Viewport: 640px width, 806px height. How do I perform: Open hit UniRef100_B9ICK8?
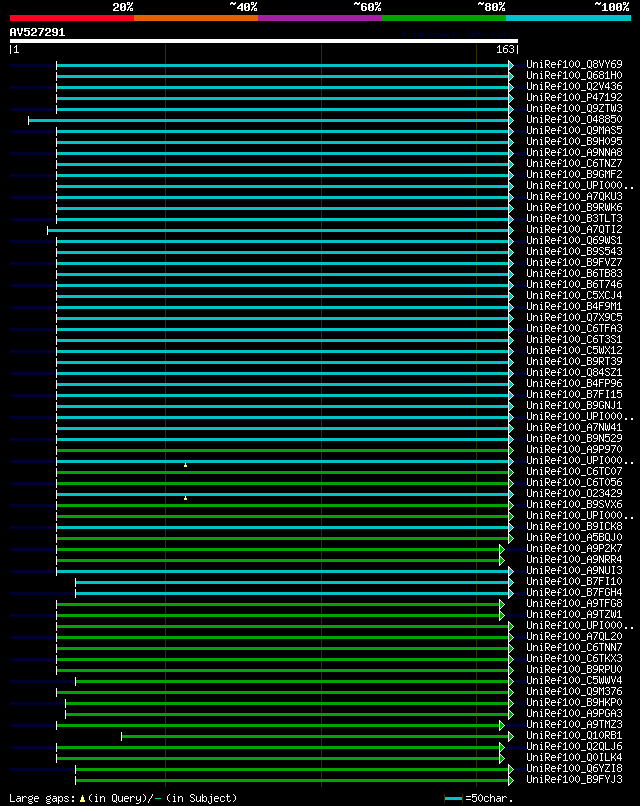tap(574, 526)
